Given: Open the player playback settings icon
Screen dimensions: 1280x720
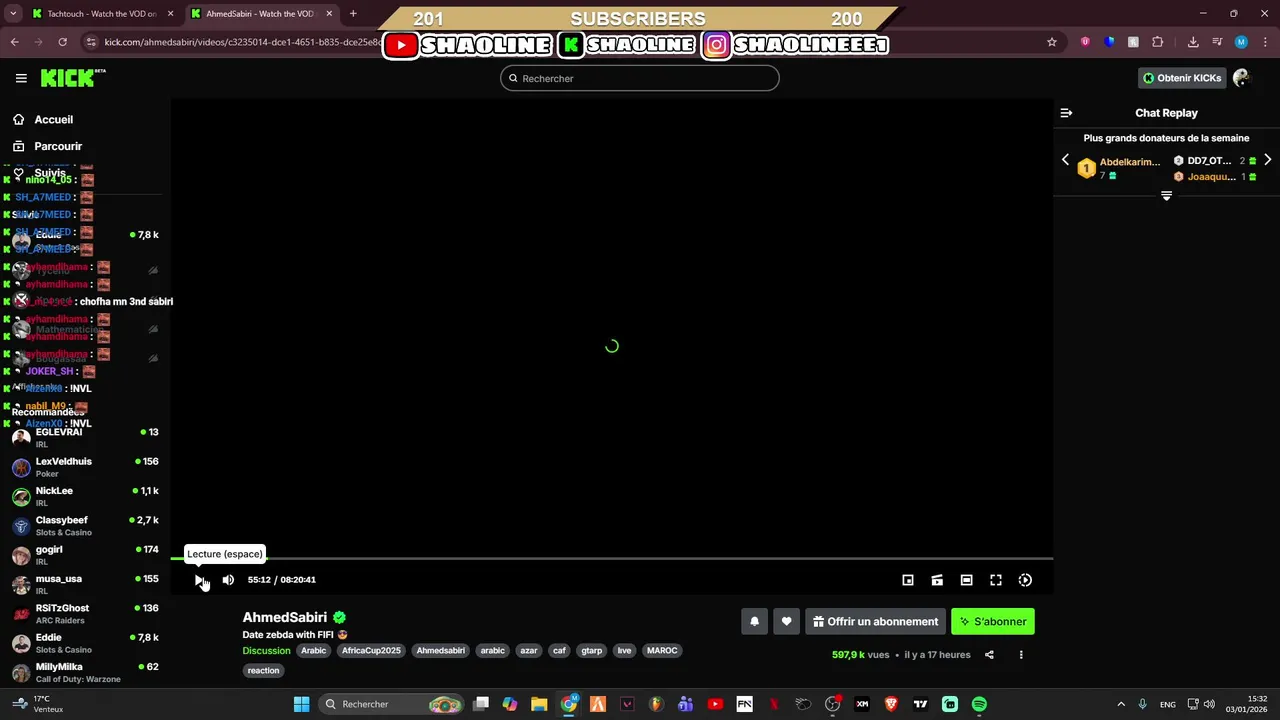Looking at the screenshot, I should 1025,580.
